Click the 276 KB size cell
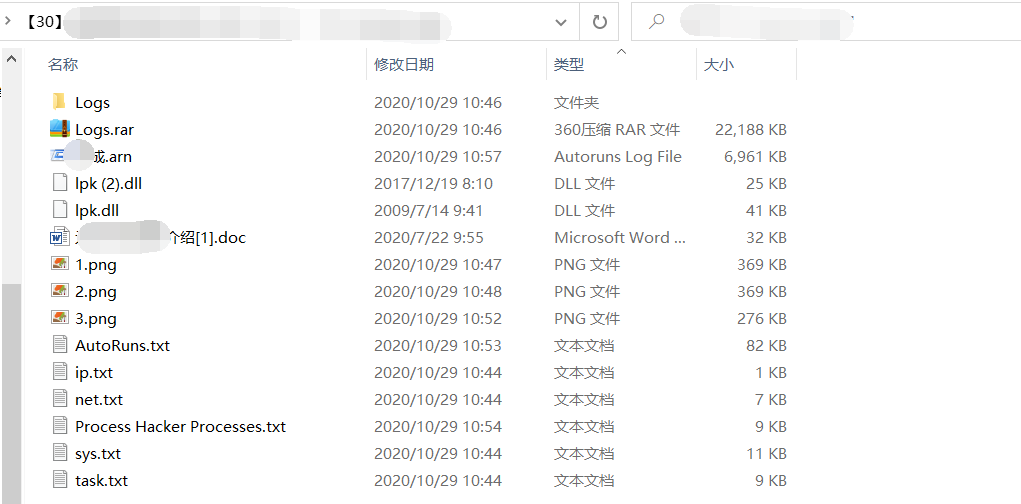 click(x=761, y=318)
